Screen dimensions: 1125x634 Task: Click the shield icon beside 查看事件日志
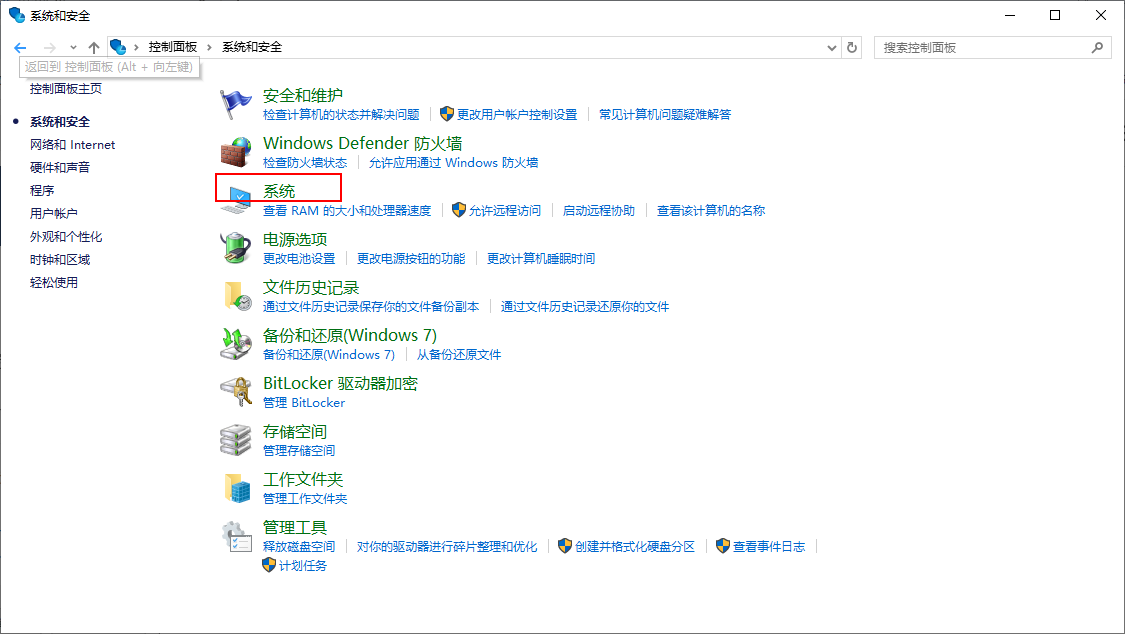click(722, 547)
